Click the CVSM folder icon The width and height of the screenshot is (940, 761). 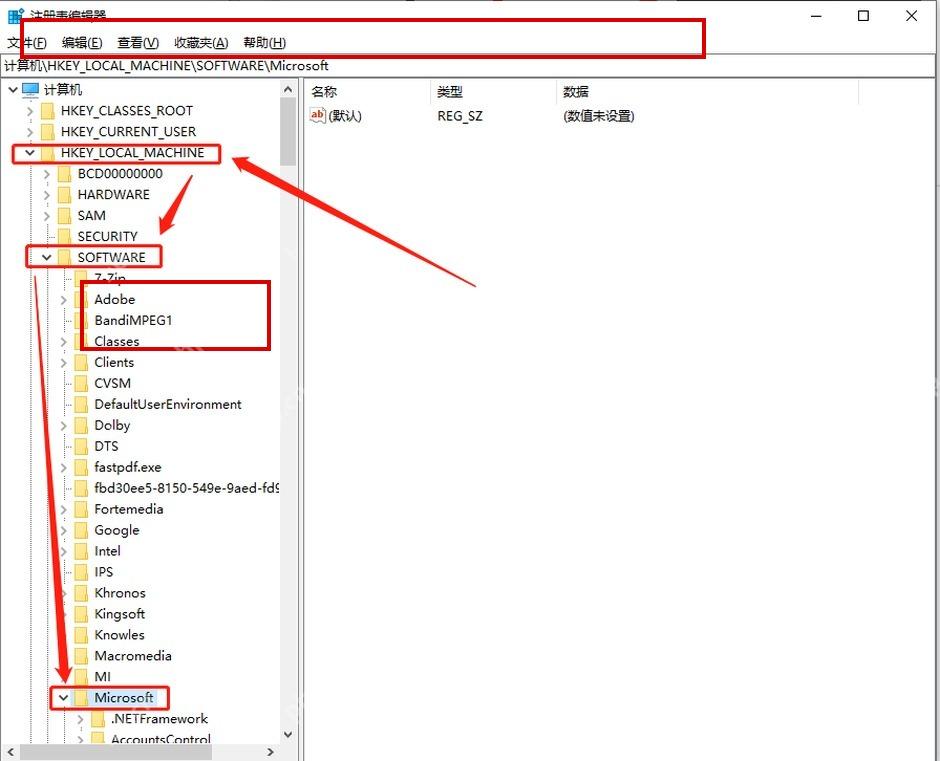tap(81, 383)
